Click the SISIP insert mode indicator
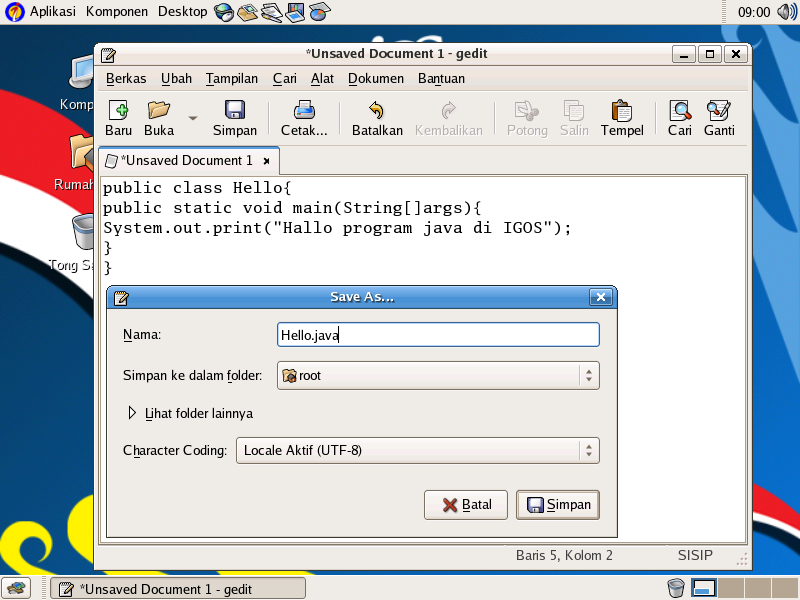This screenshot has height=600, width=800. coord(695,555)
